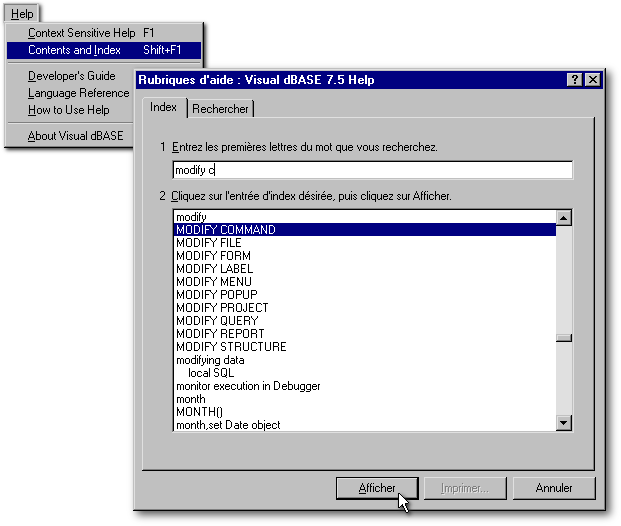Viewport: 621px width, 526px height.
Task: Click the index list scroll up arrow
Action: pos(564,218)
